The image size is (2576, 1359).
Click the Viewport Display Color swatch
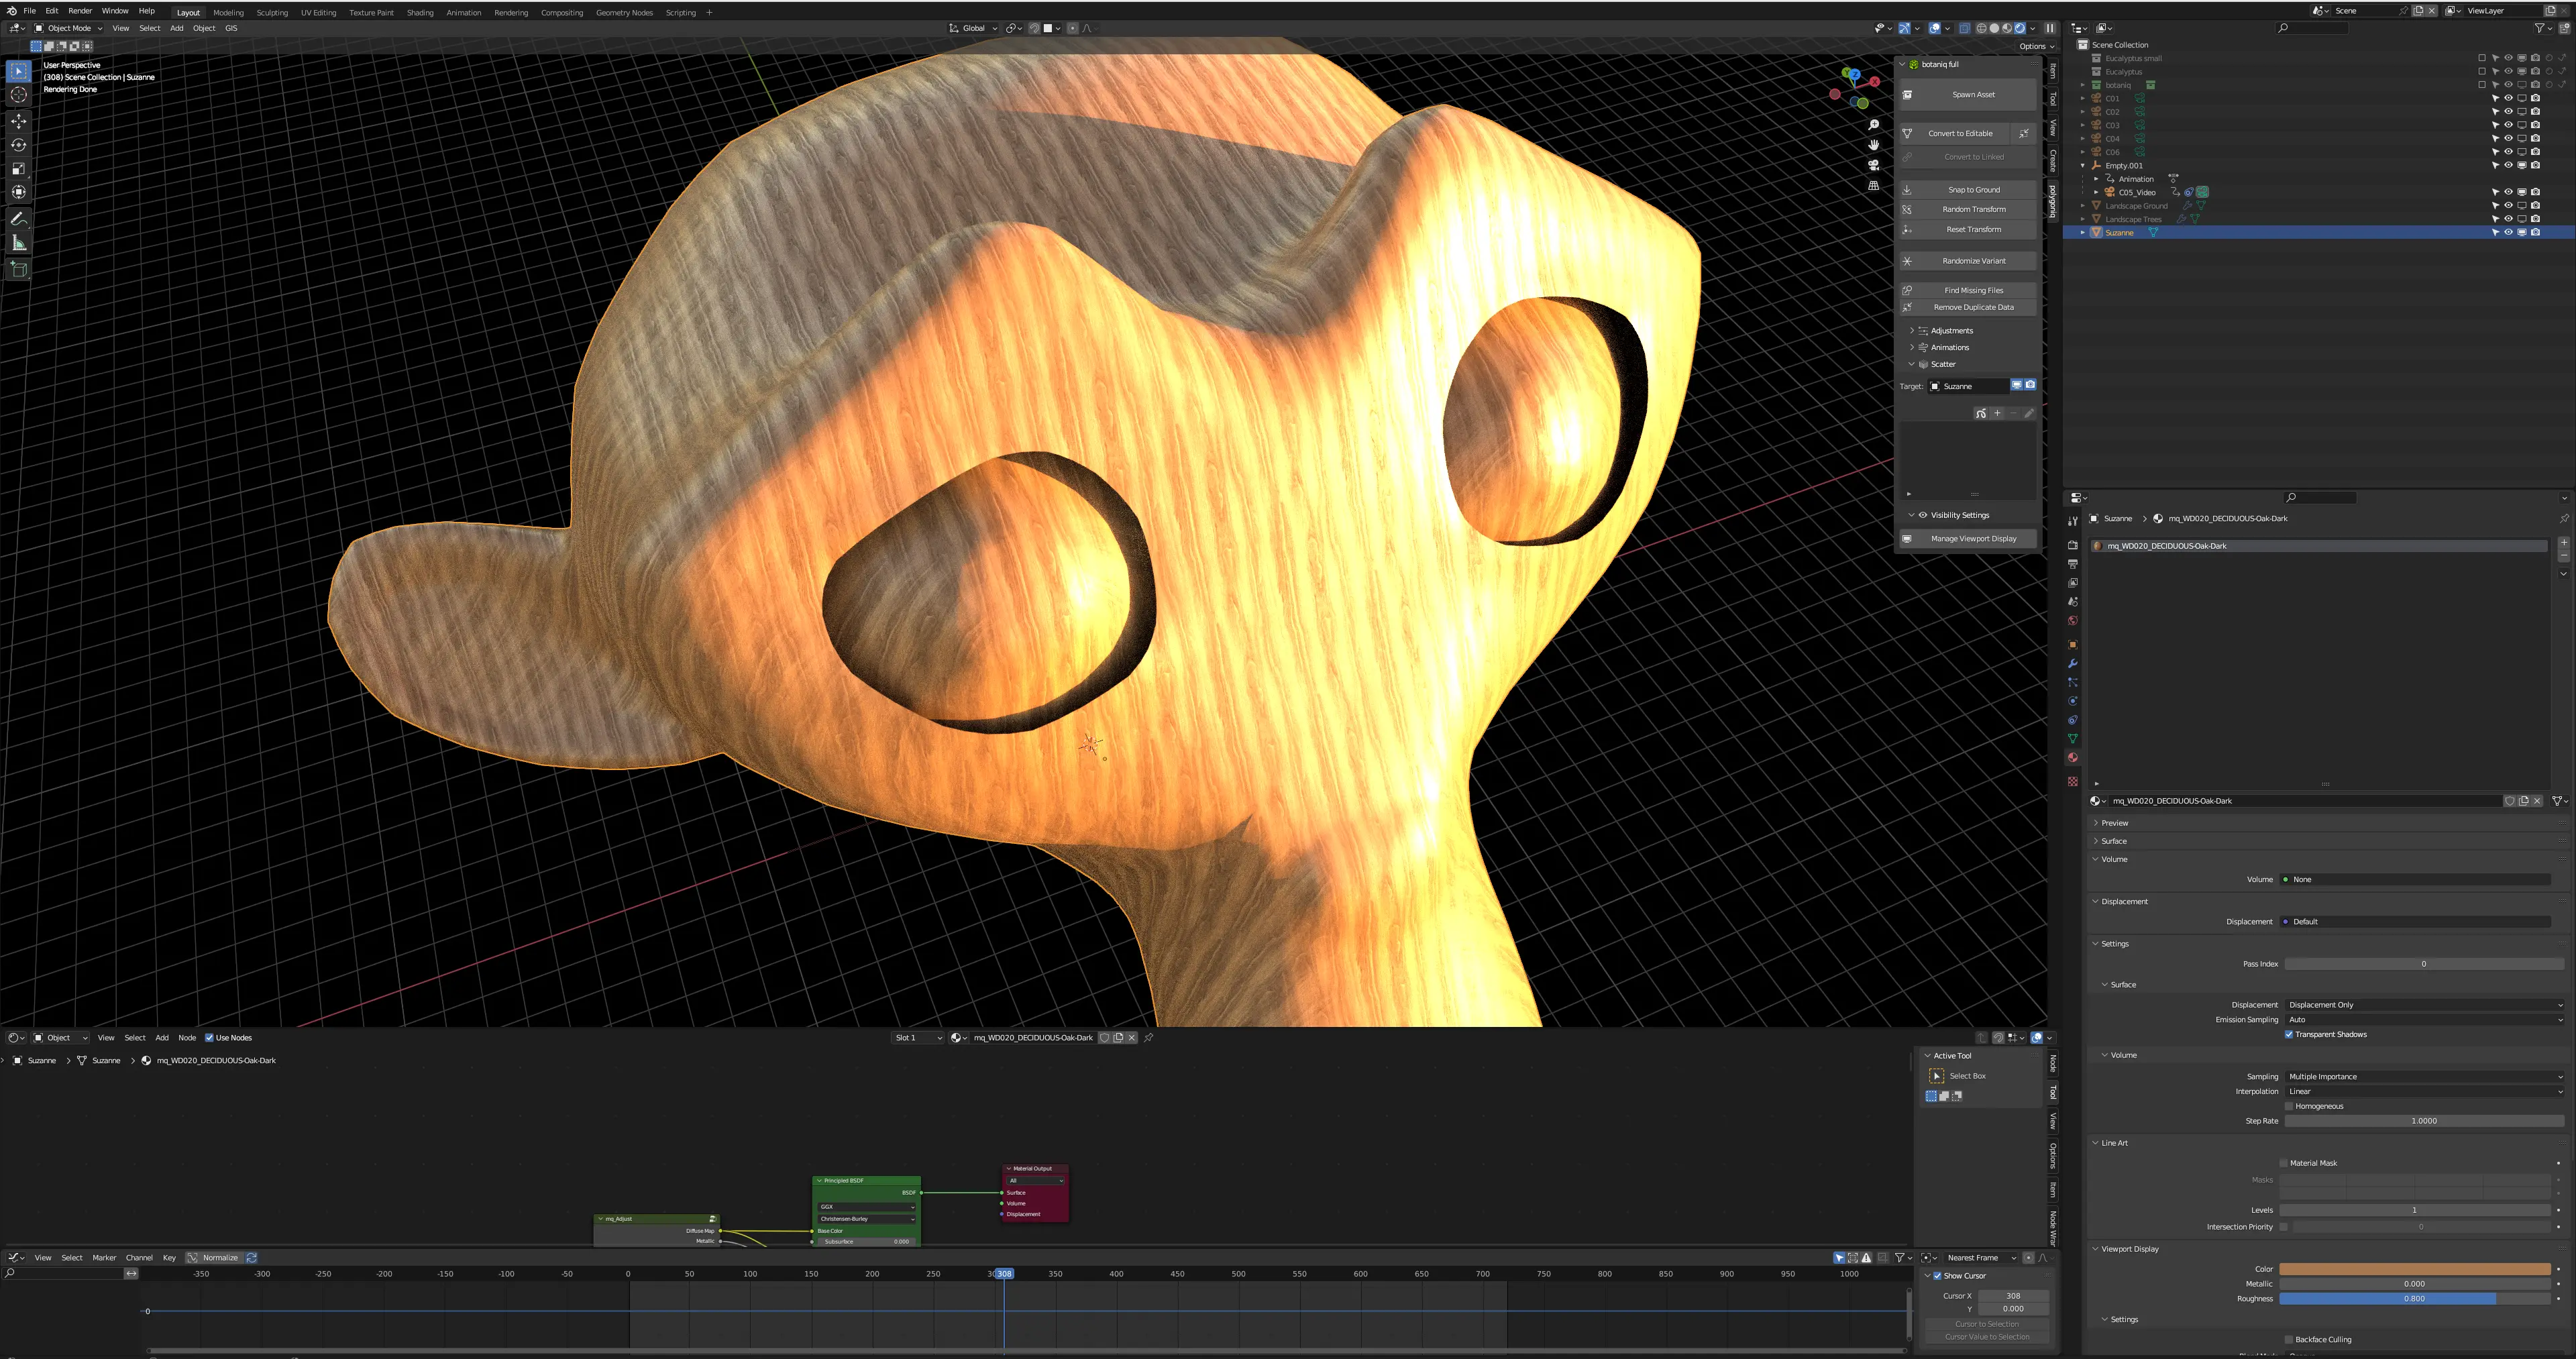(2415, 1270)
